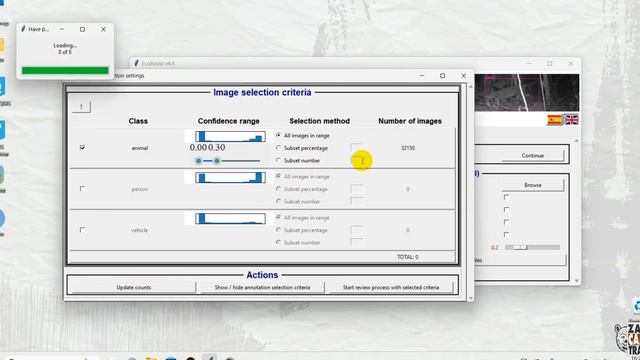Click Show / hide annotation selection criteria

tap(262, 287)
